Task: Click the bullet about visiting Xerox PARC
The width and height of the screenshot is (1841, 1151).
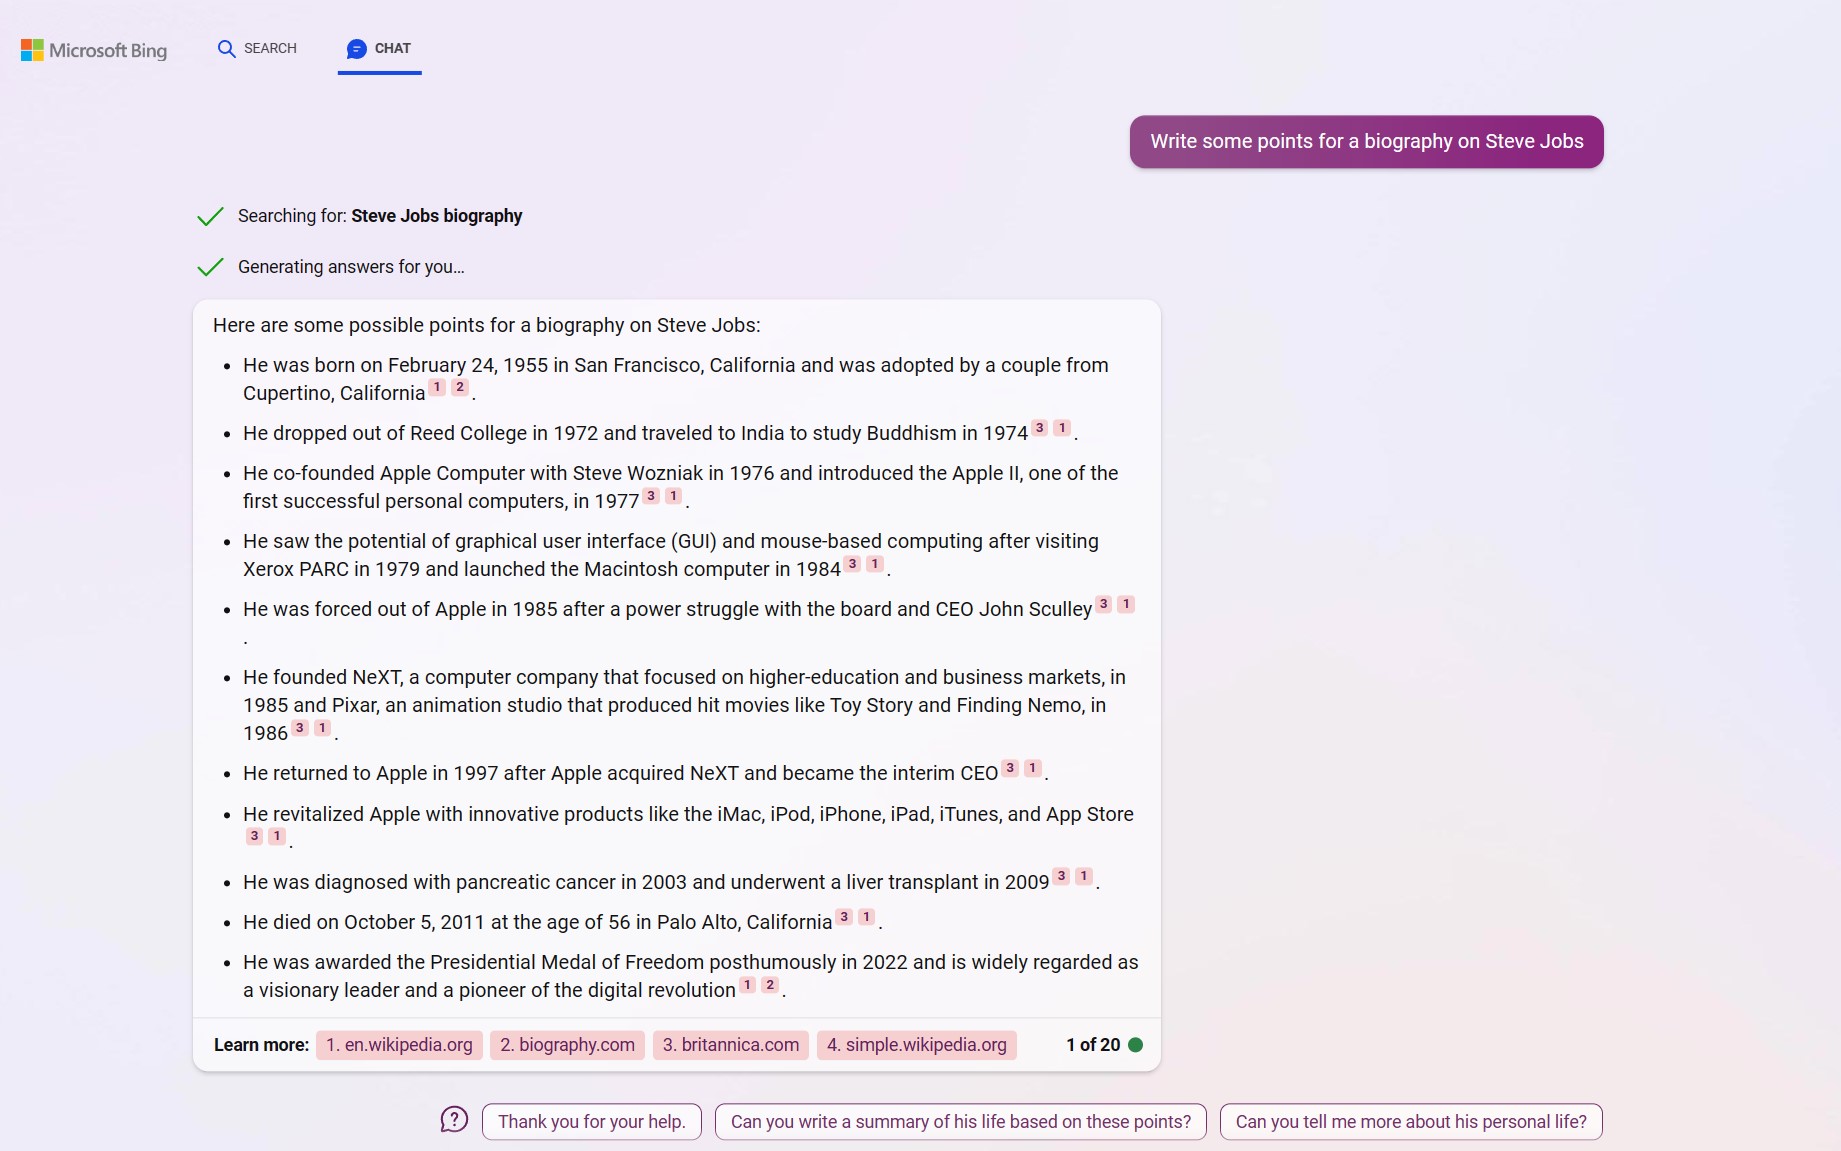Action: 671,555
